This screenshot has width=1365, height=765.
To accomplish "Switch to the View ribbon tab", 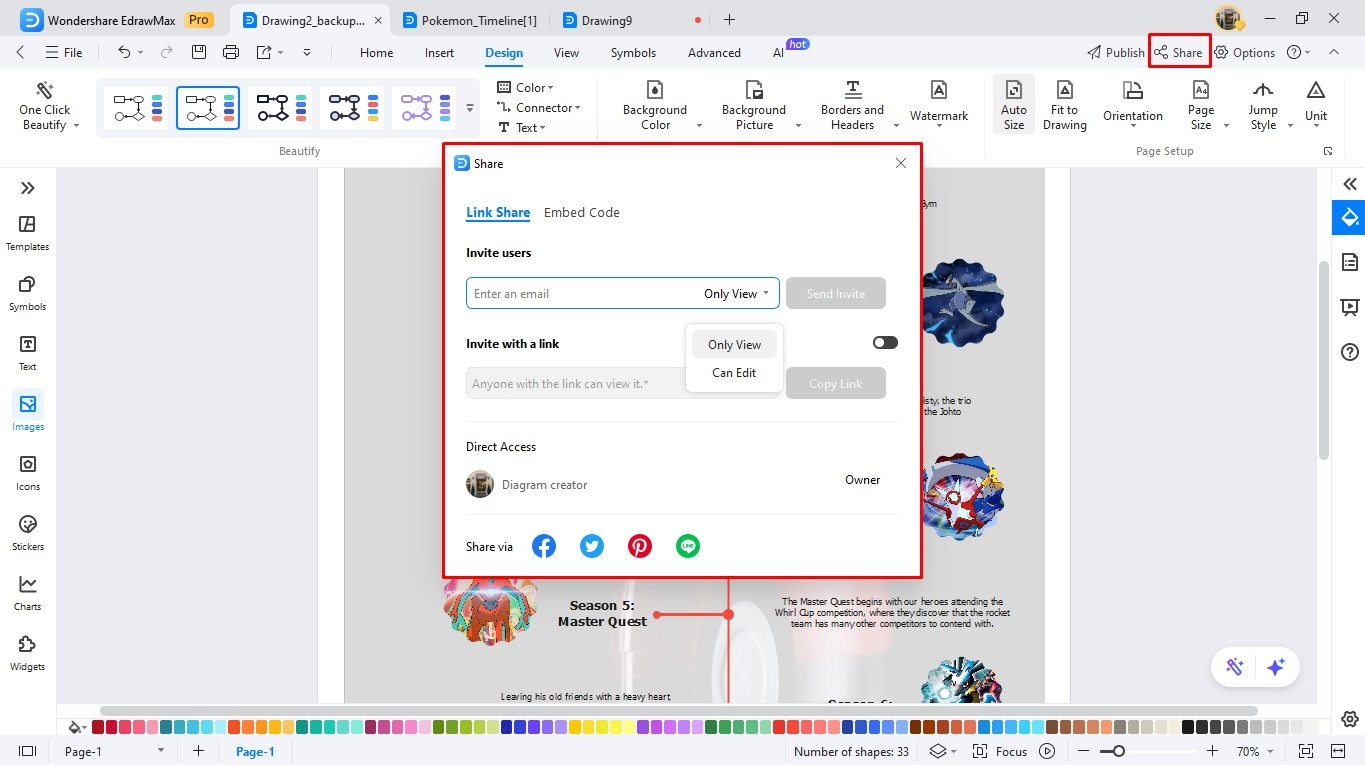I will click(x=566, y=53).
